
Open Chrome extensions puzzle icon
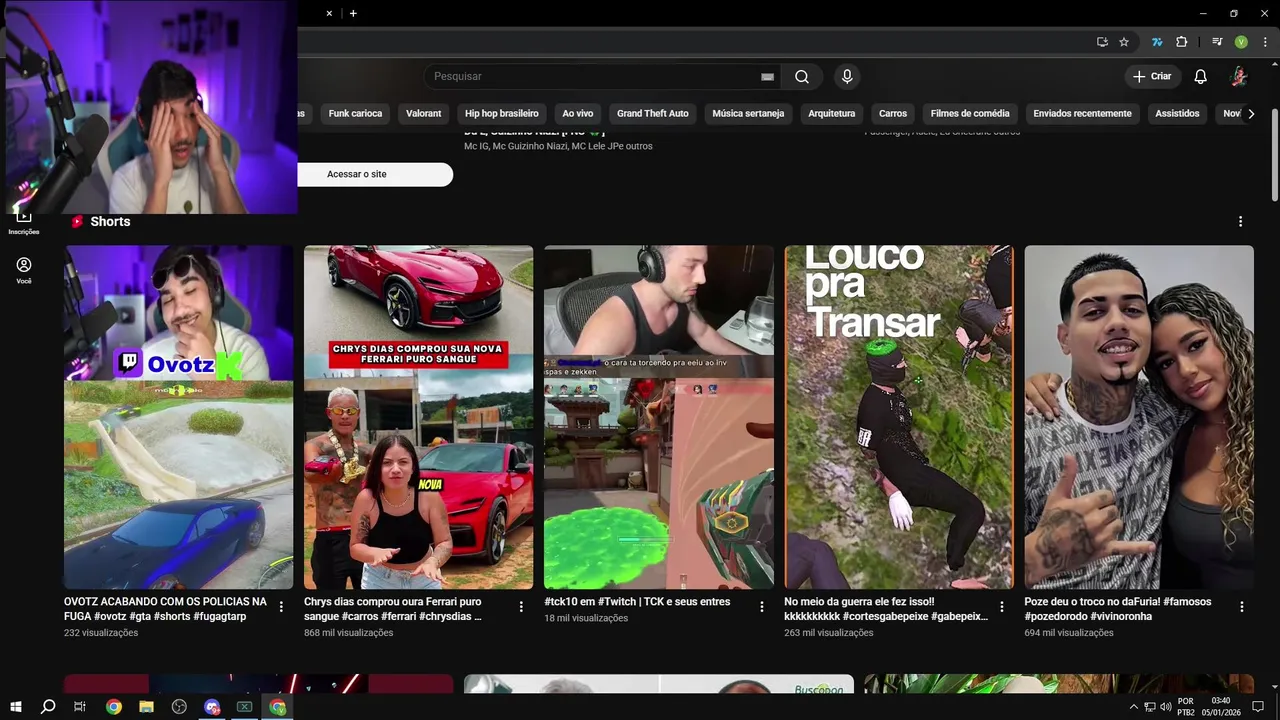click(x=1182, y=42)
